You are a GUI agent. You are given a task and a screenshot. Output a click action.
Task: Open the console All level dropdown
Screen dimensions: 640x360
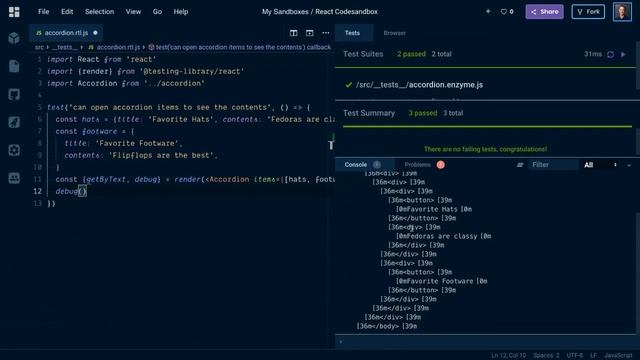pos(599,165)
